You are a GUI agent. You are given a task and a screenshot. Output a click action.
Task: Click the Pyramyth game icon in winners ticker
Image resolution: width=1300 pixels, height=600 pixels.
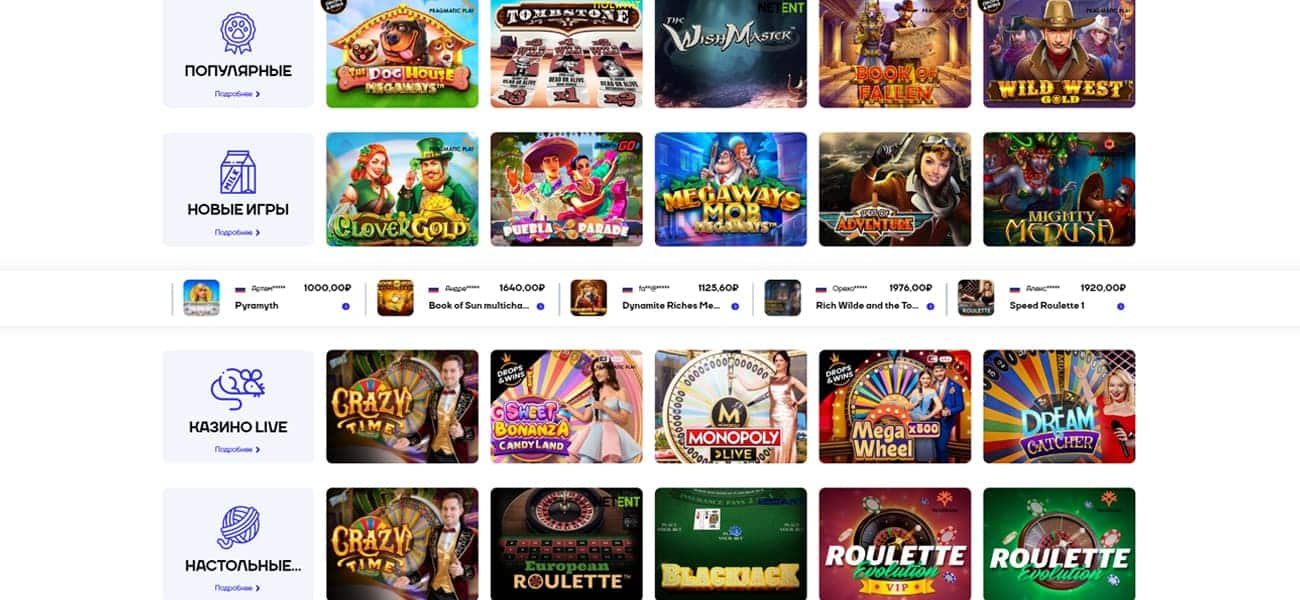click(x=201, y=297)
